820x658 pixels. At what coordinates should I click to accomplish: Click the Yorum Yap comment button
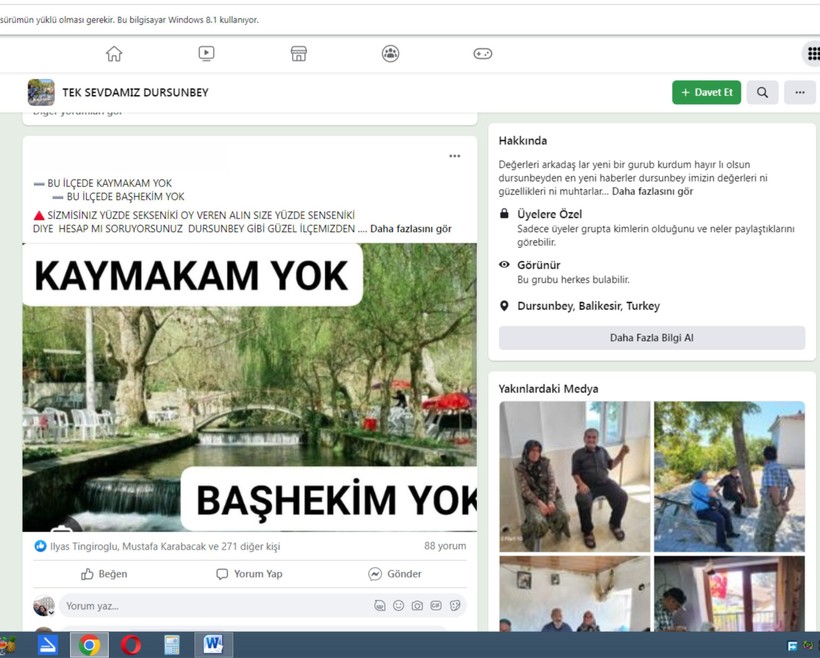[249, 574]
